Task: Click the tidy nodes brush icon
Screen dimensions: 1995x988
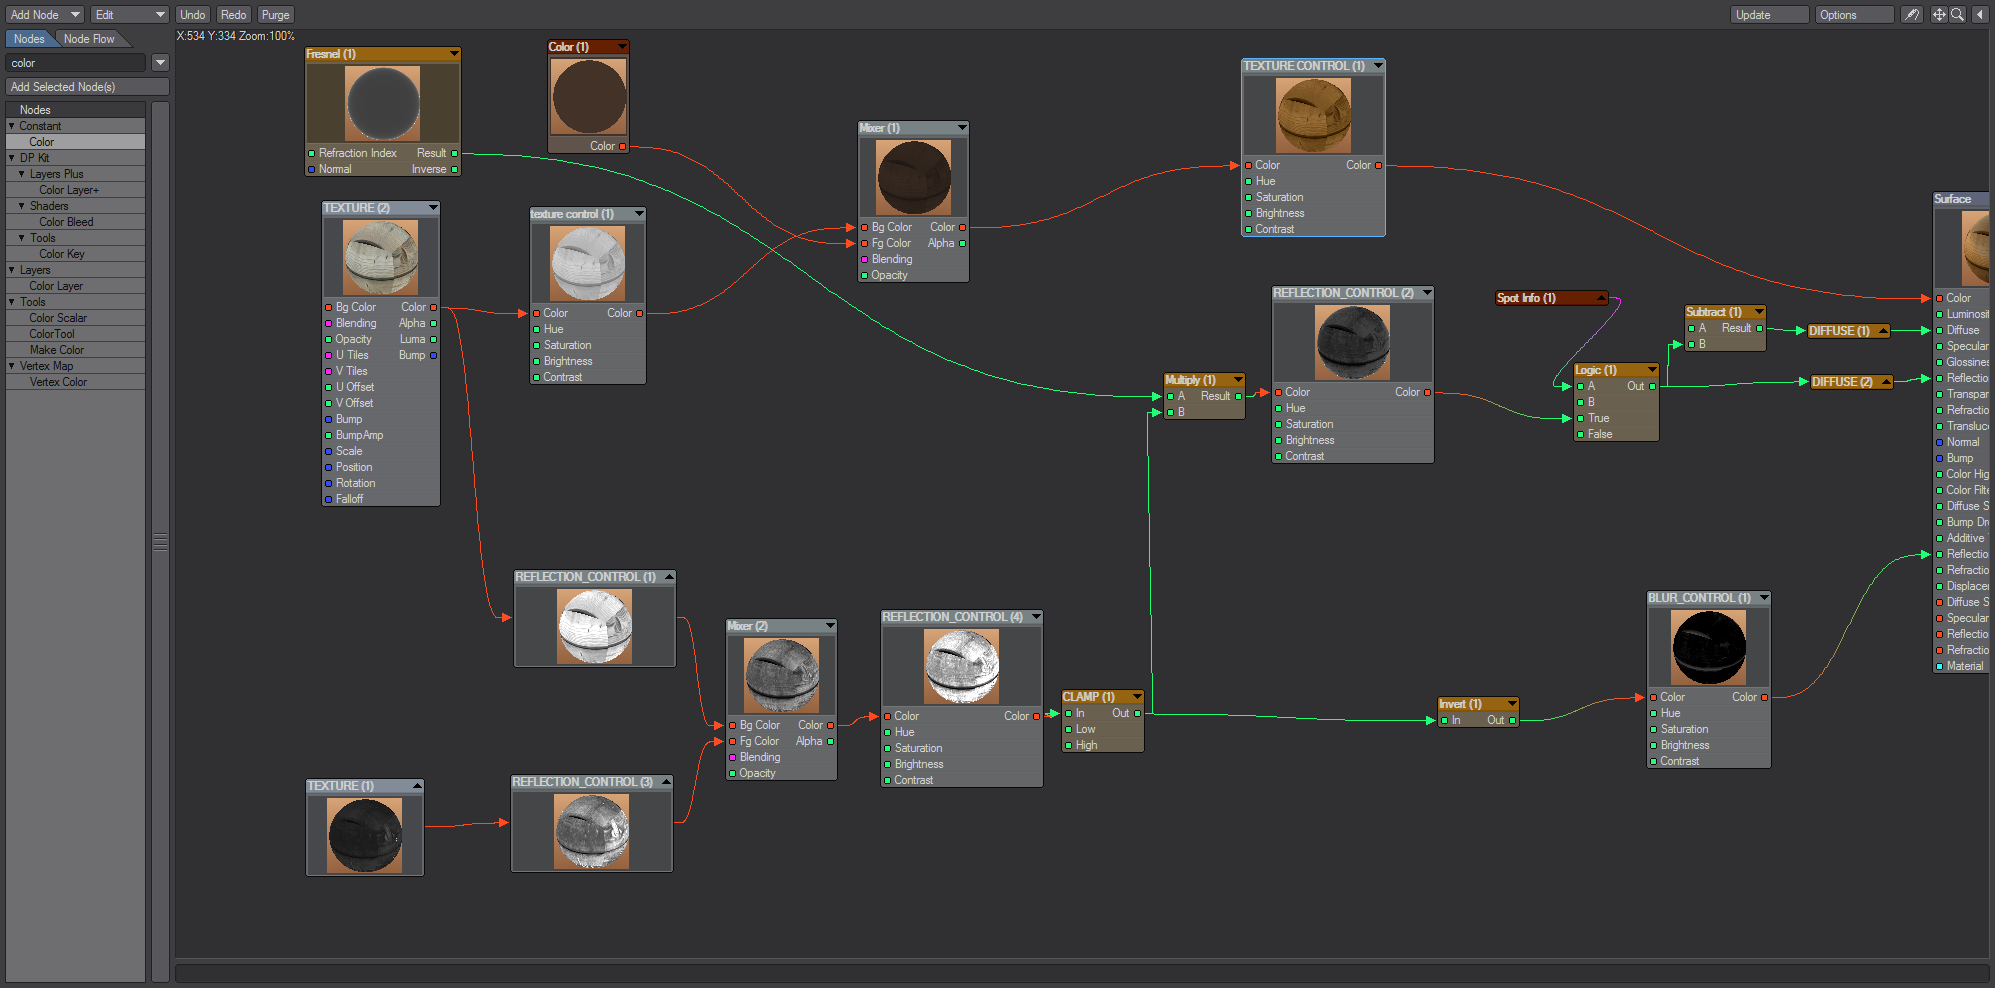Action: coord(1911,15)
